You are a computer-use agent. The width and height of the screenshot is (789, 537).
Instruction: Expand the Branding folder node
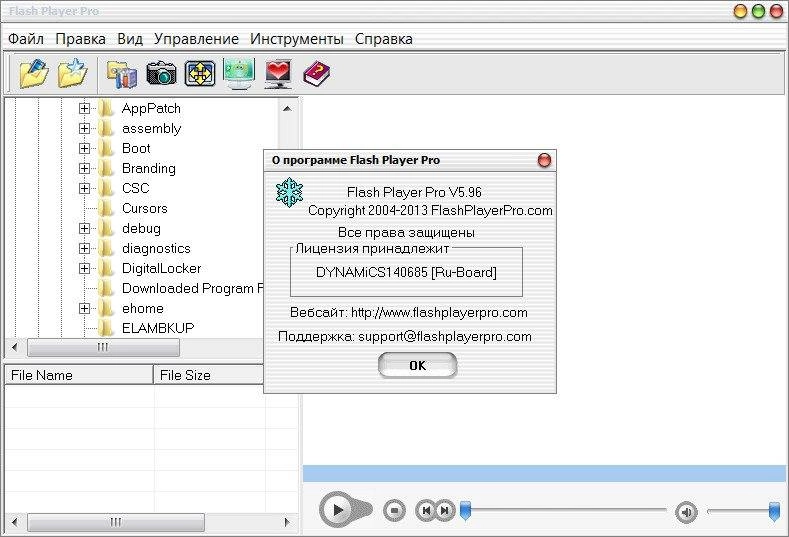85,168
